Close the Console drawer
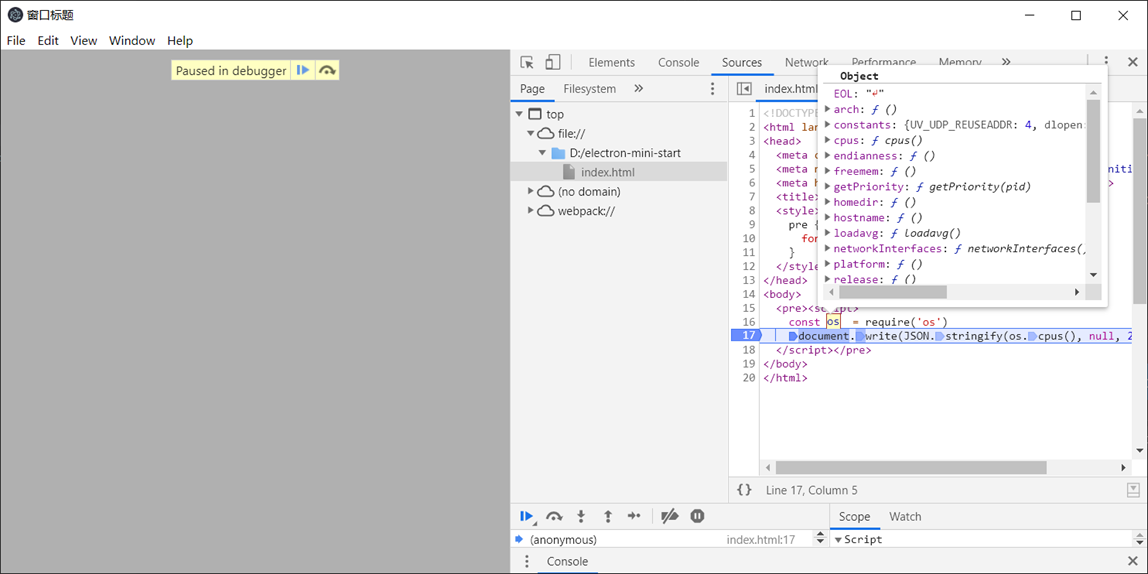 [x=1132, y=562]
